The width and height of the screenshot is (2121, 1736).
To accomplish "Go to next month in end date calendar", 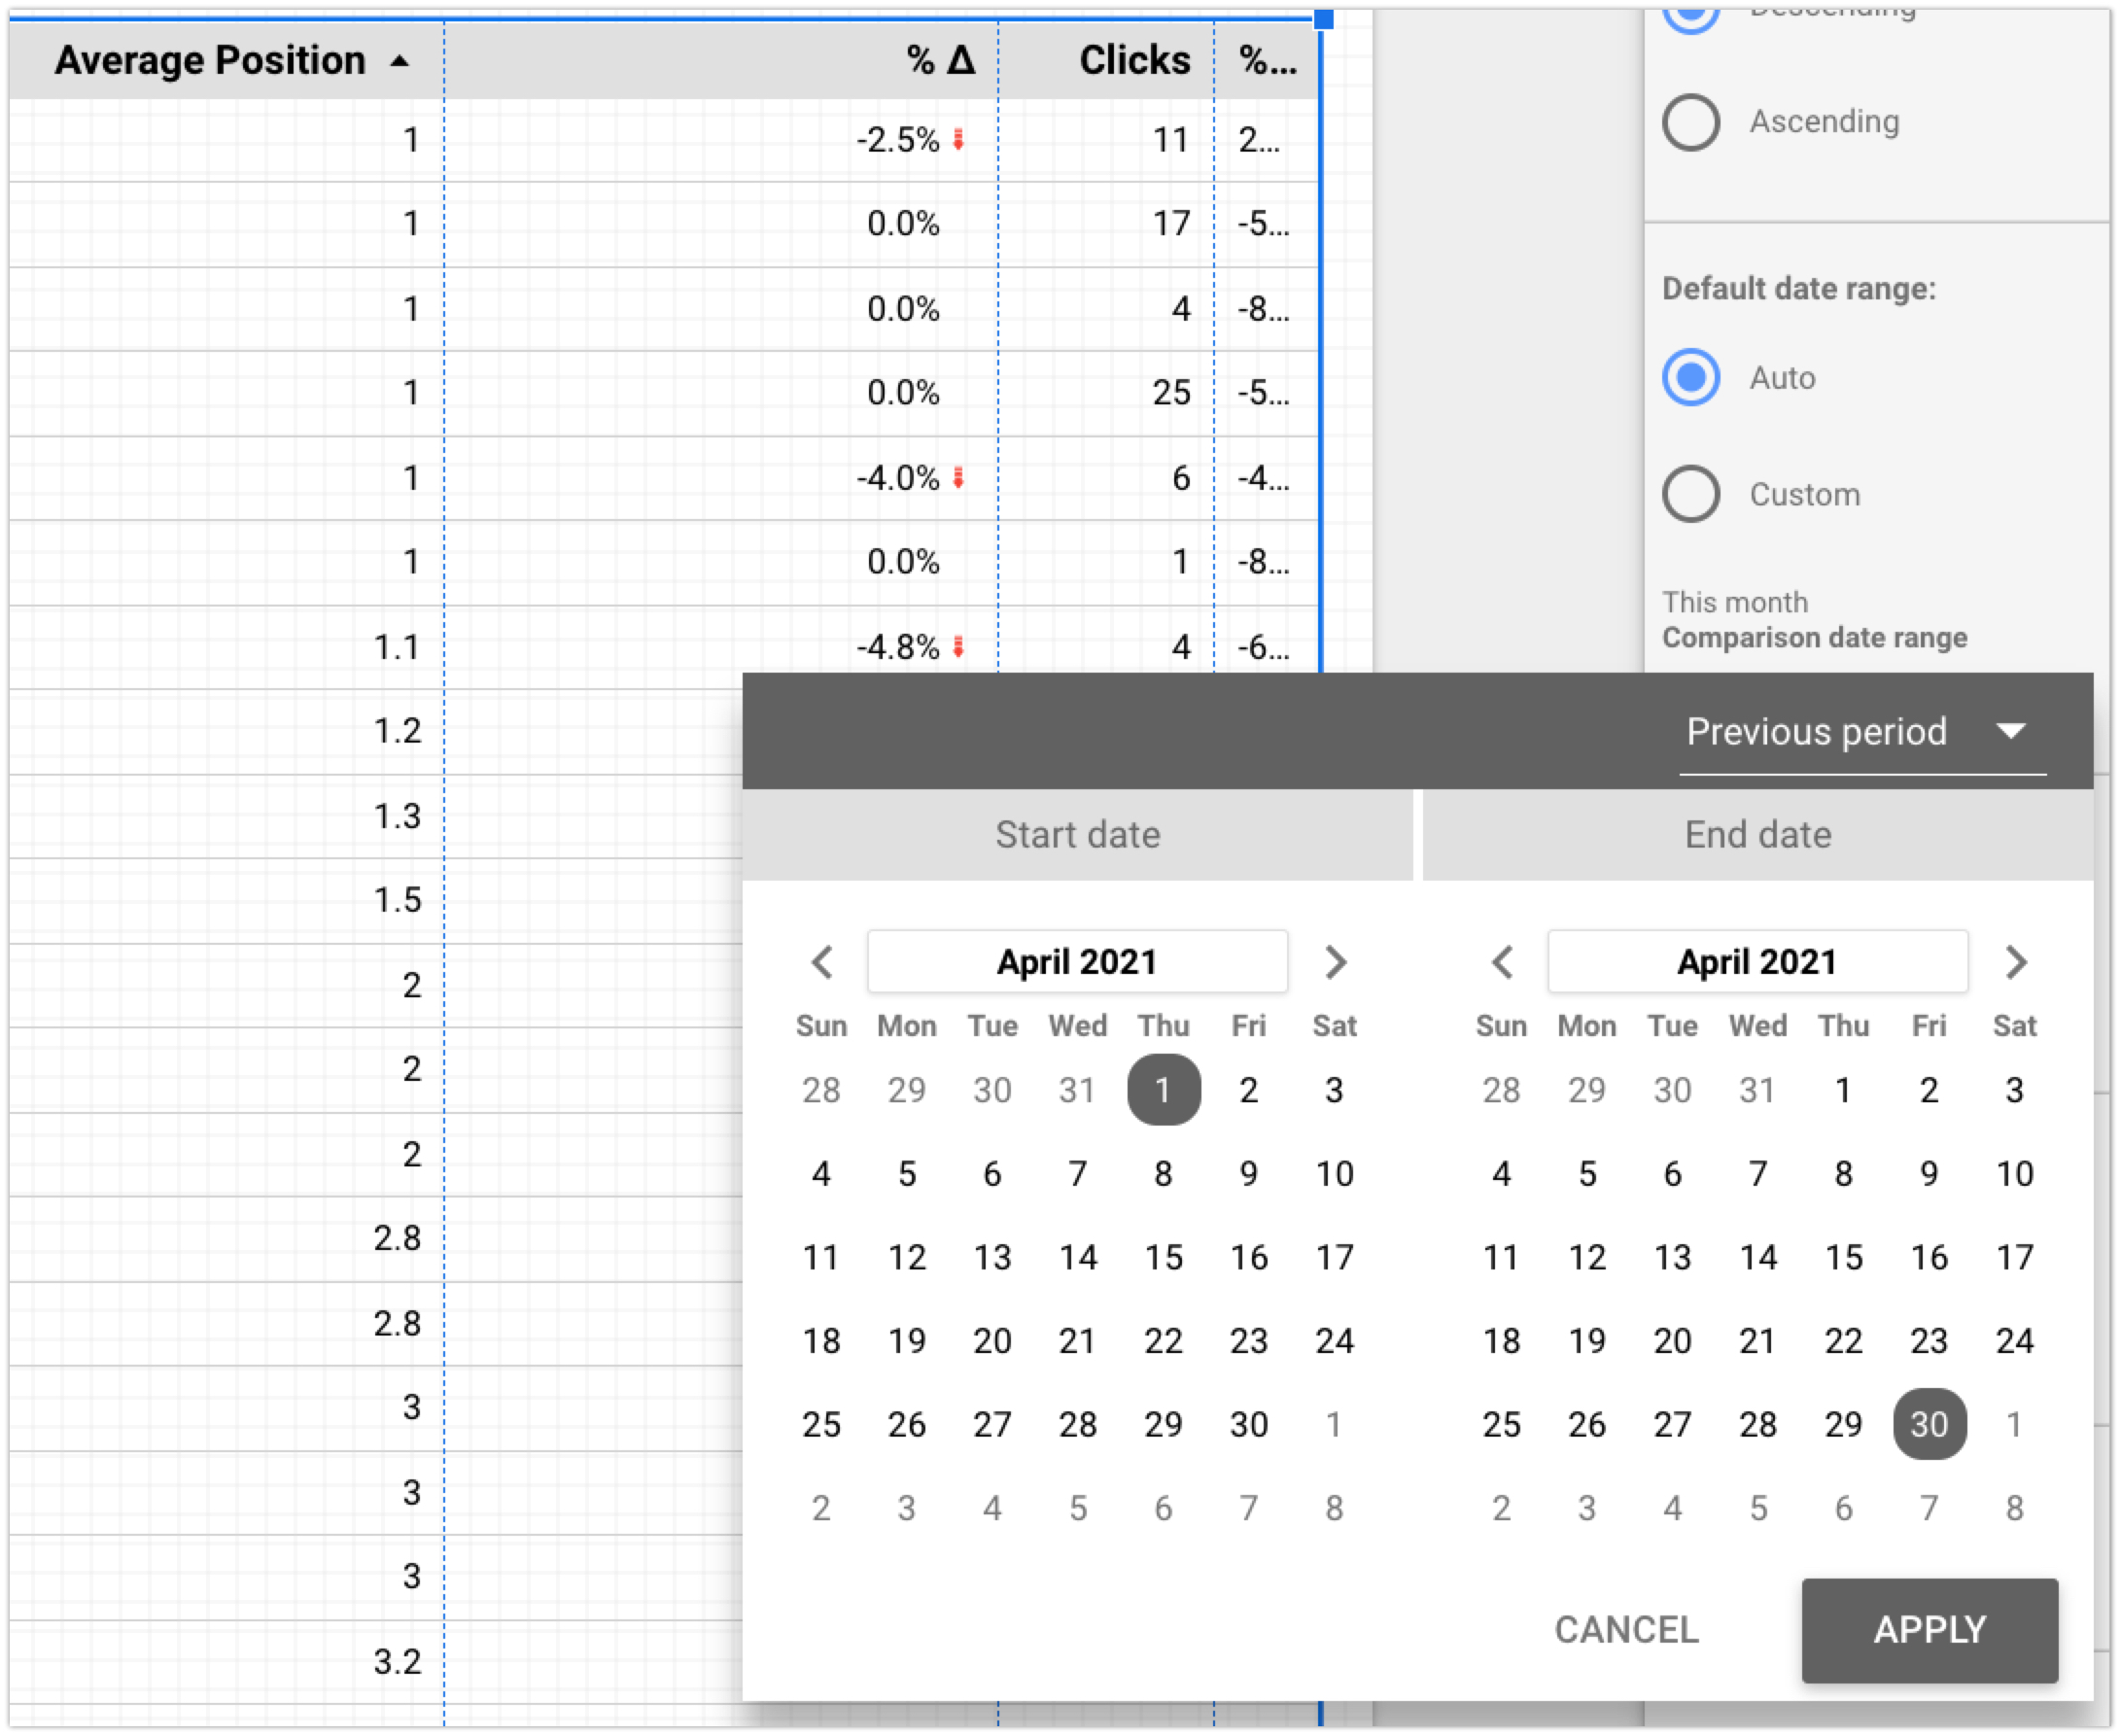I will click(x=2015, y=963).
